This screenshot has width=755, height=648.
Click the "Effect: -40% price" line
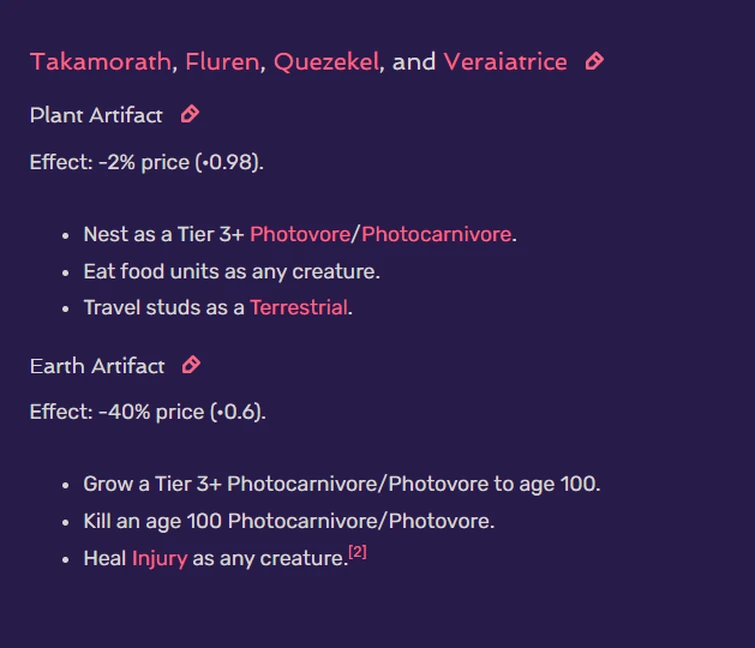coord(147,412)
